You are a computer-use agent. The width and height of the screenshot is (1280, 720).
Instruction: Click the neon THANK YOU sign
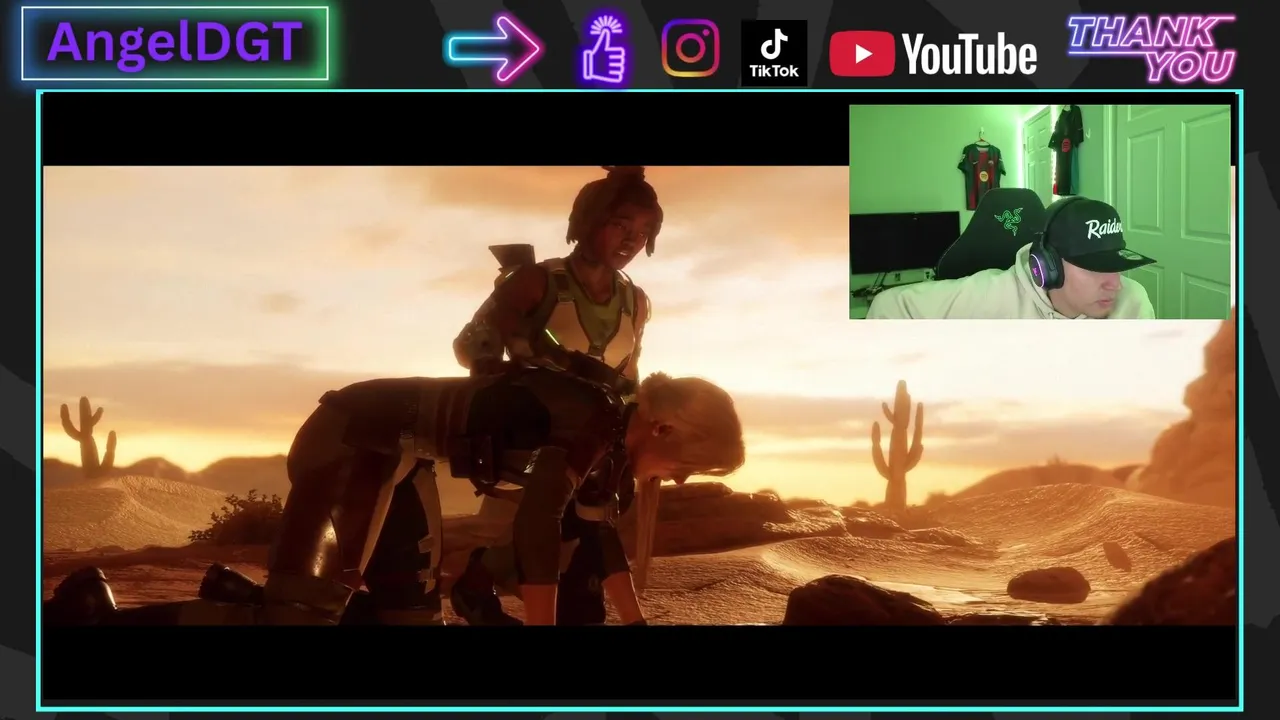pos(1152,48)
